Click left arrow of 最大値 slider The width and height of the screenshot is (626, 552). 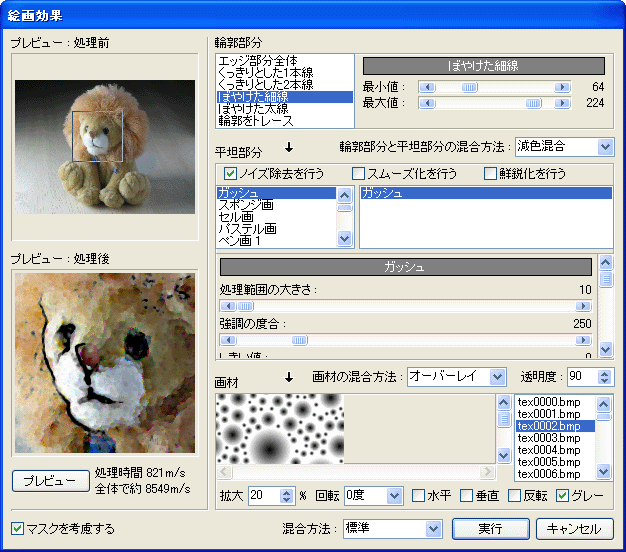point(427,103)
